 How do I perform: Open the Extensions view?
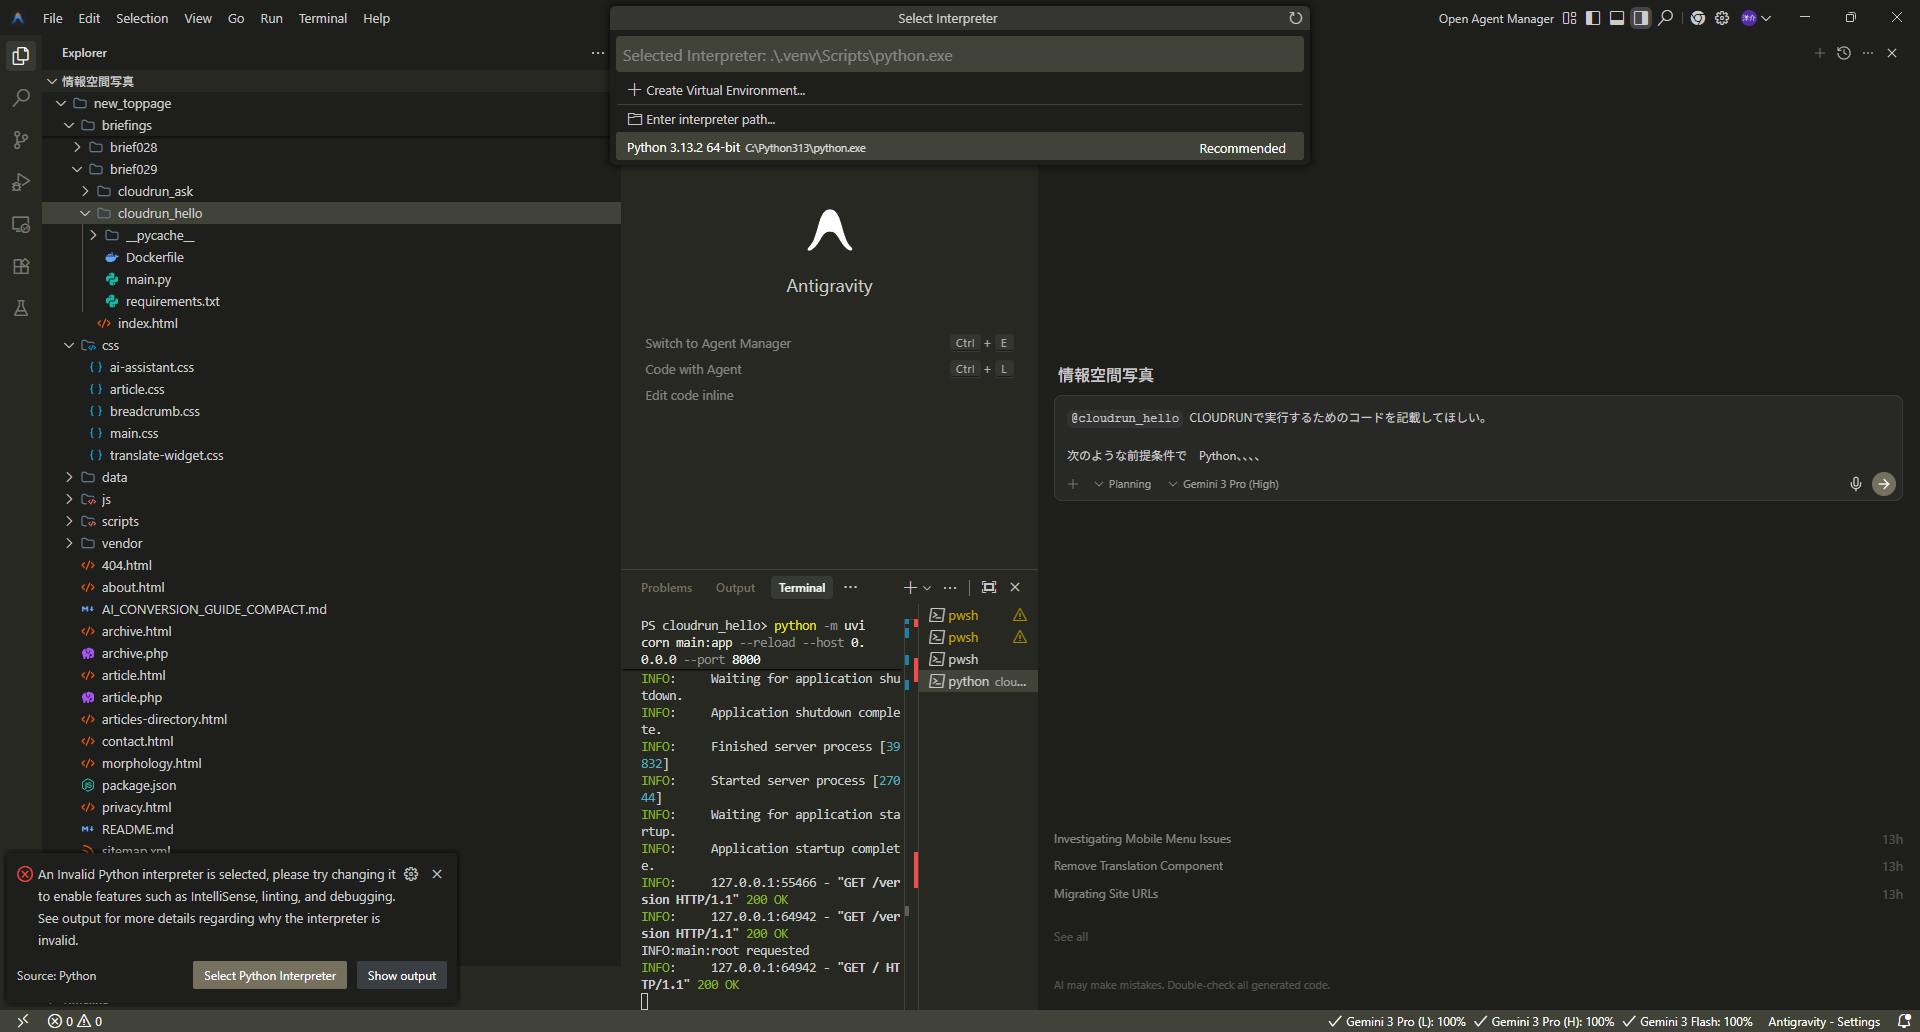21,266
